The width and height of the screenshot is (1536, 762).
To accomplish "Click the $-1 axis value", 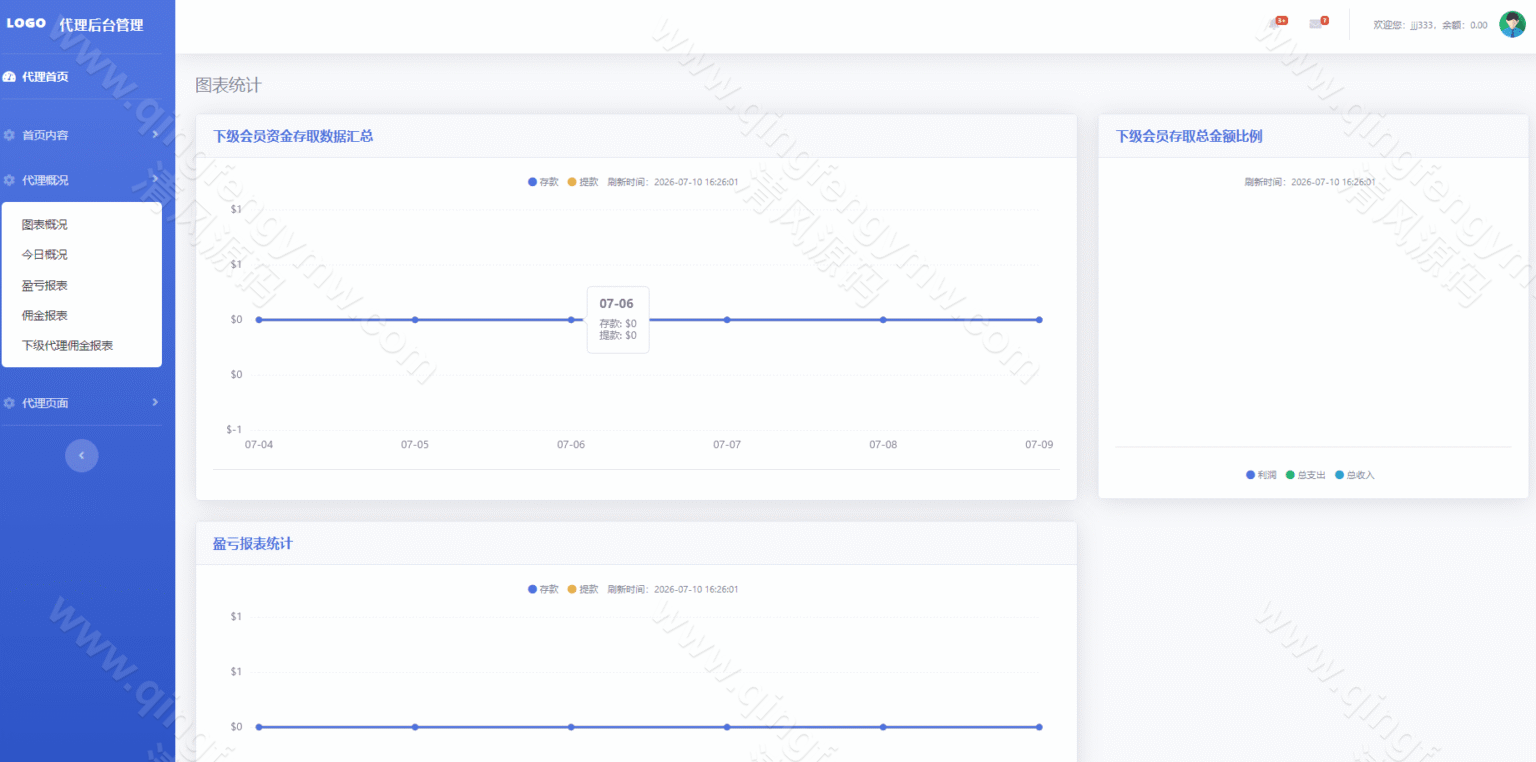I will pos(234,429).
